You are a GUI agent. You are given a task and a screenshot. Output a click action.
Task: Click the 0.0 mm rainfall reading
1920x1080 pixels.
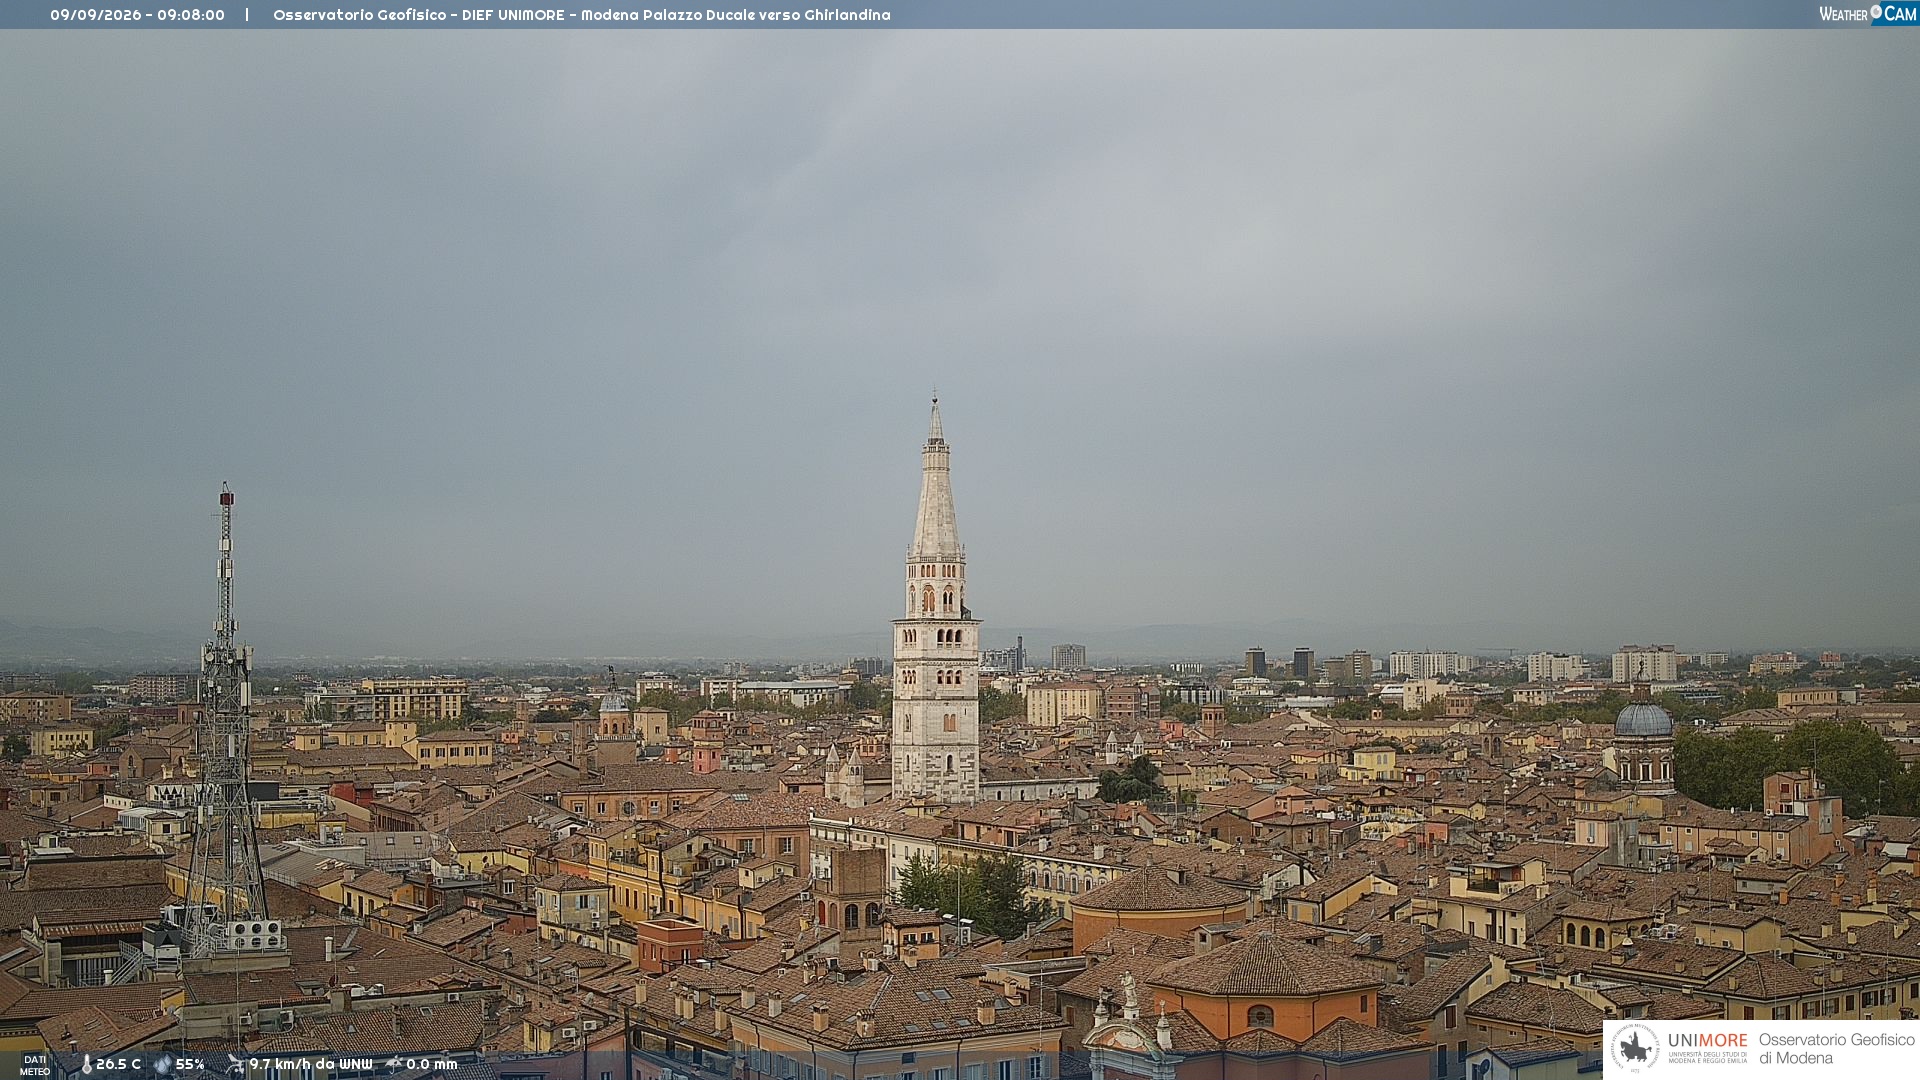431,1064
